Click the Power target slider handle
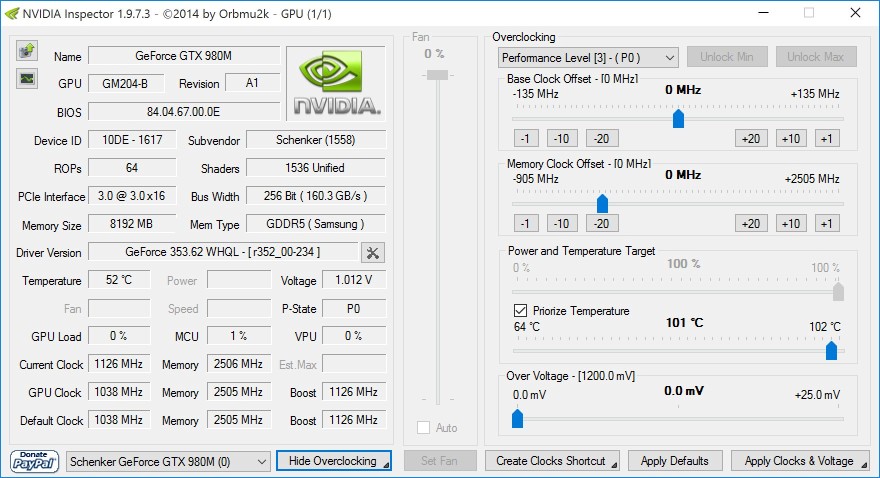 838,292
